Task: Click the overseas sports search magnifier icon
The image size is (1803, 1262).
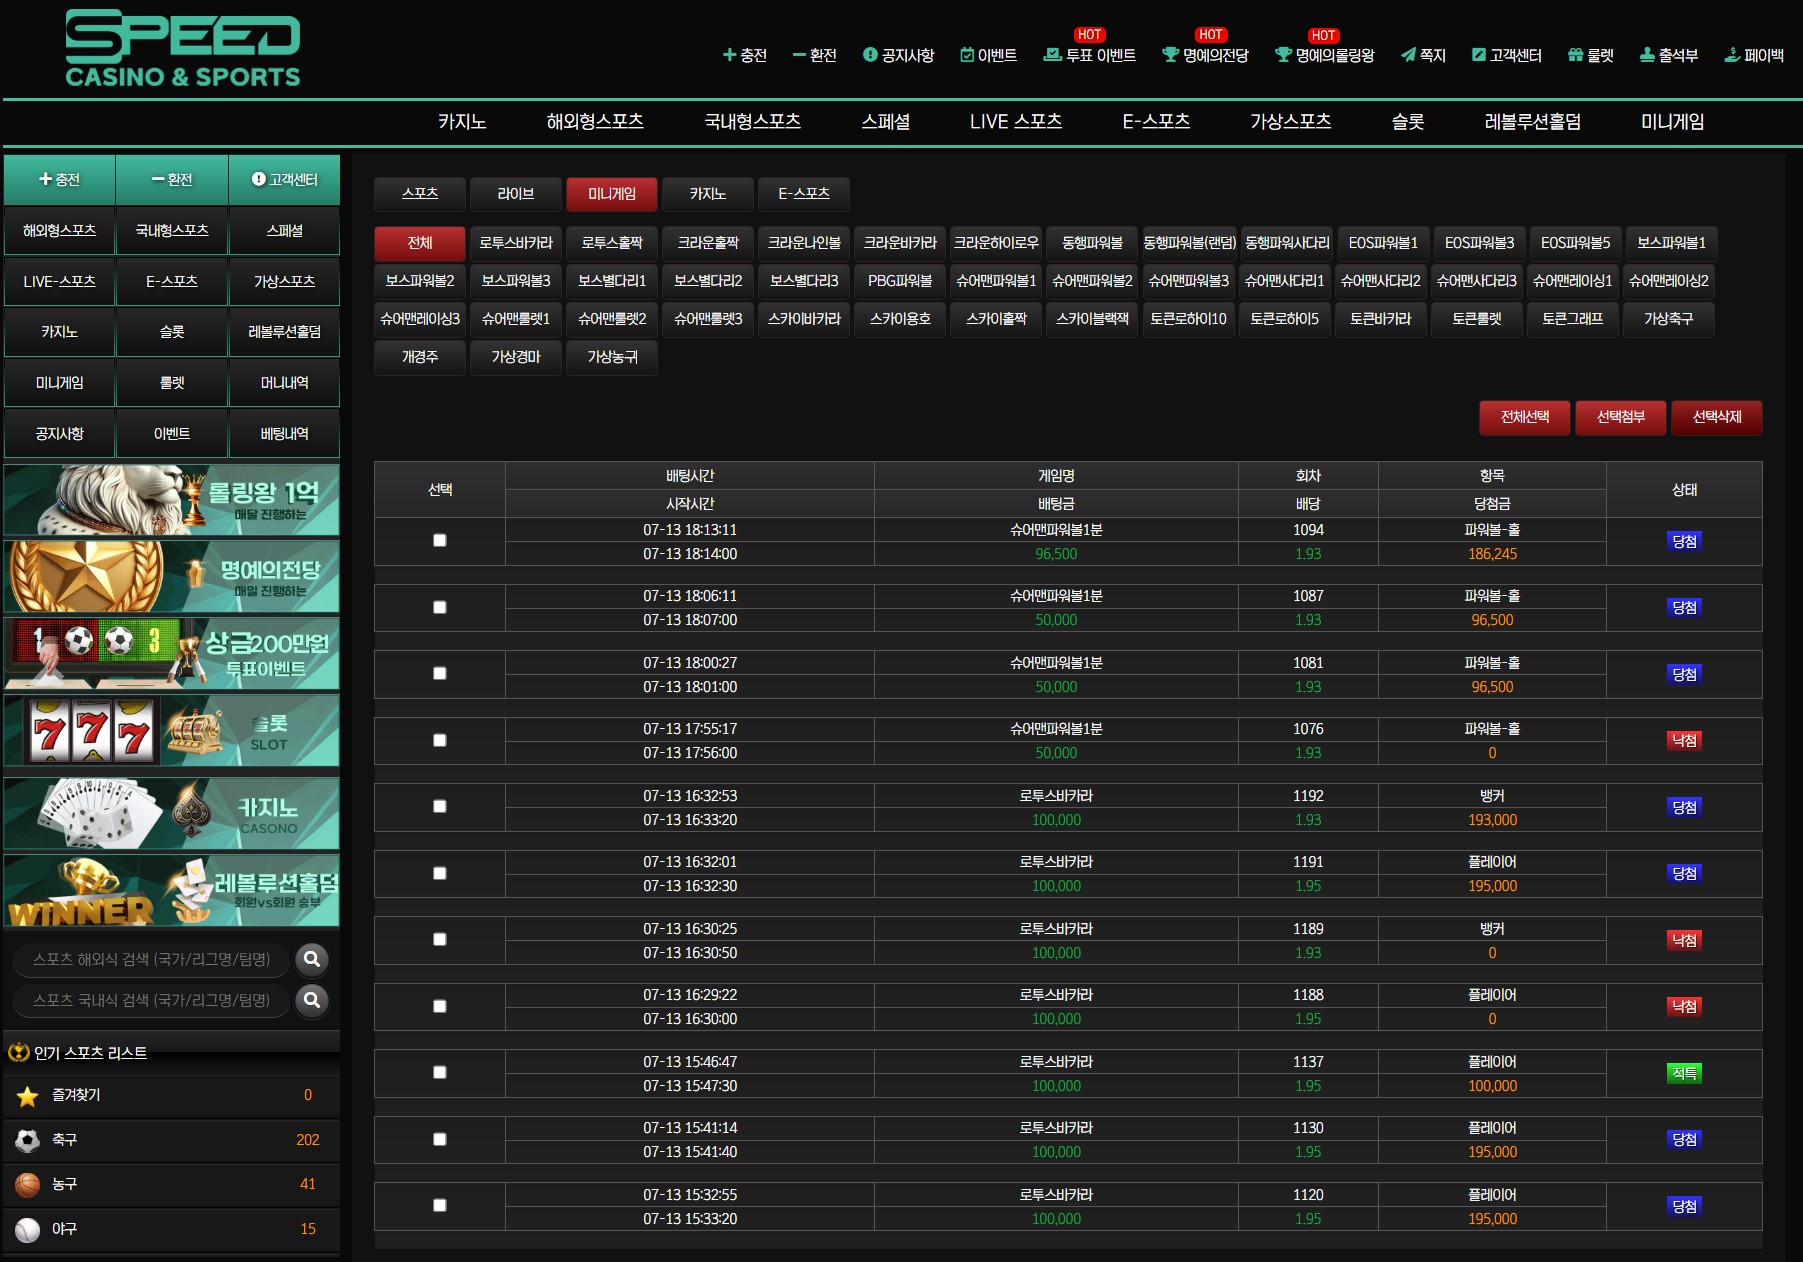Action: point(312,959)
